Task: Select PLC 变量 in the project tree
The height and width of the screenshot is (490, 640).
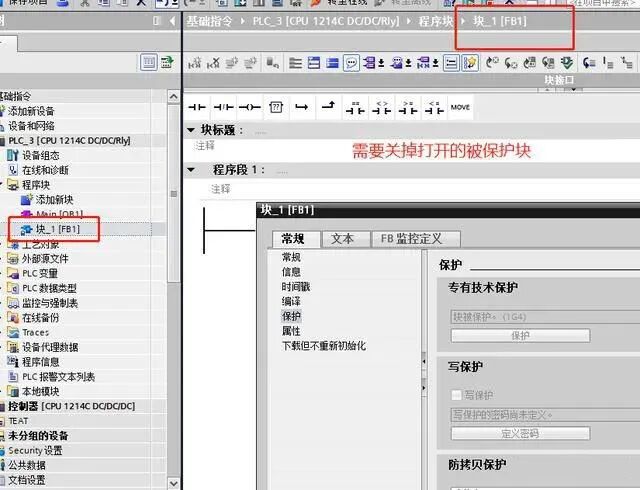Action: click(x=40, y=273)
